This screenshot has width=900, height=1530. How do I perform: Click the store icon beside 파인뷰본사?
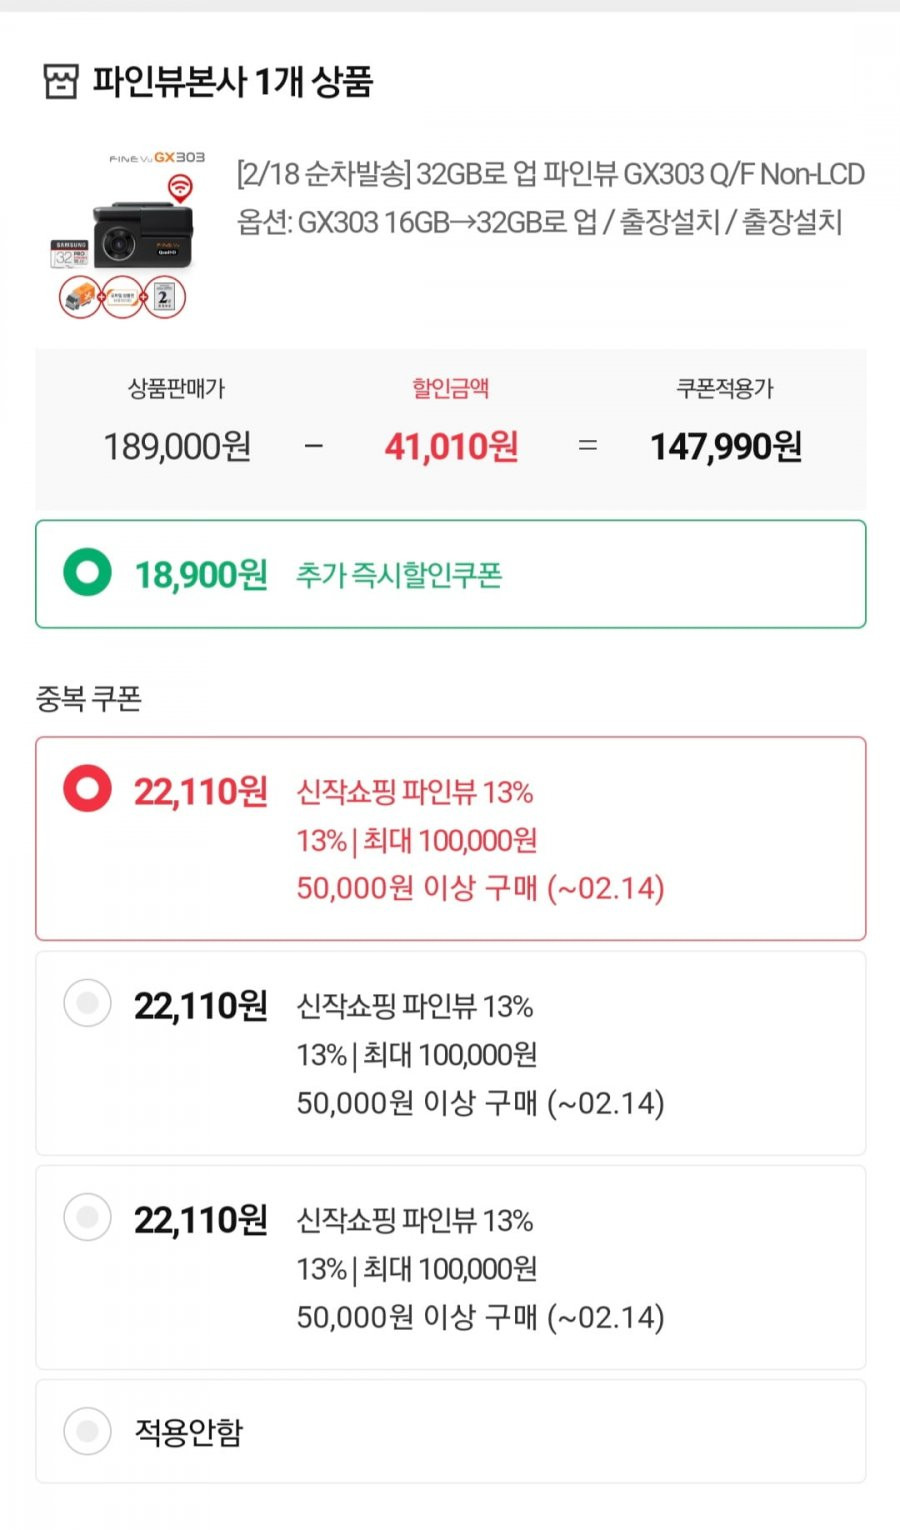(x=60, y=81)
